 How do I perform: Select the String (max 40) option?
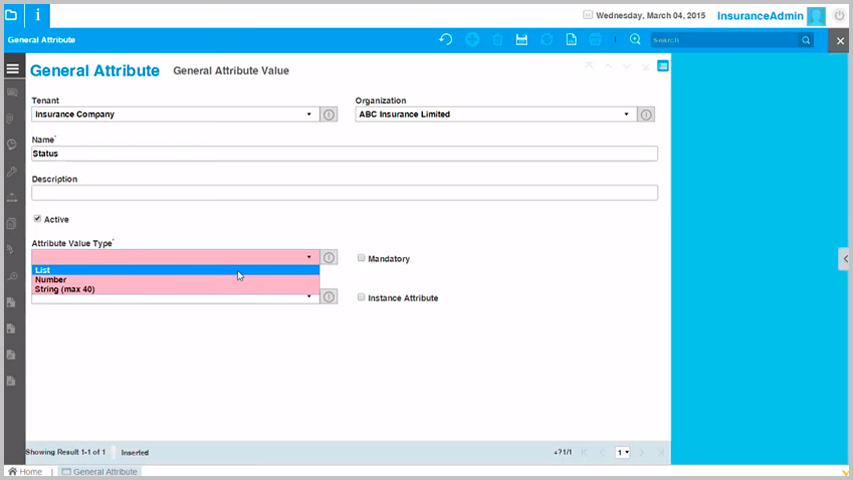(175, 289)
